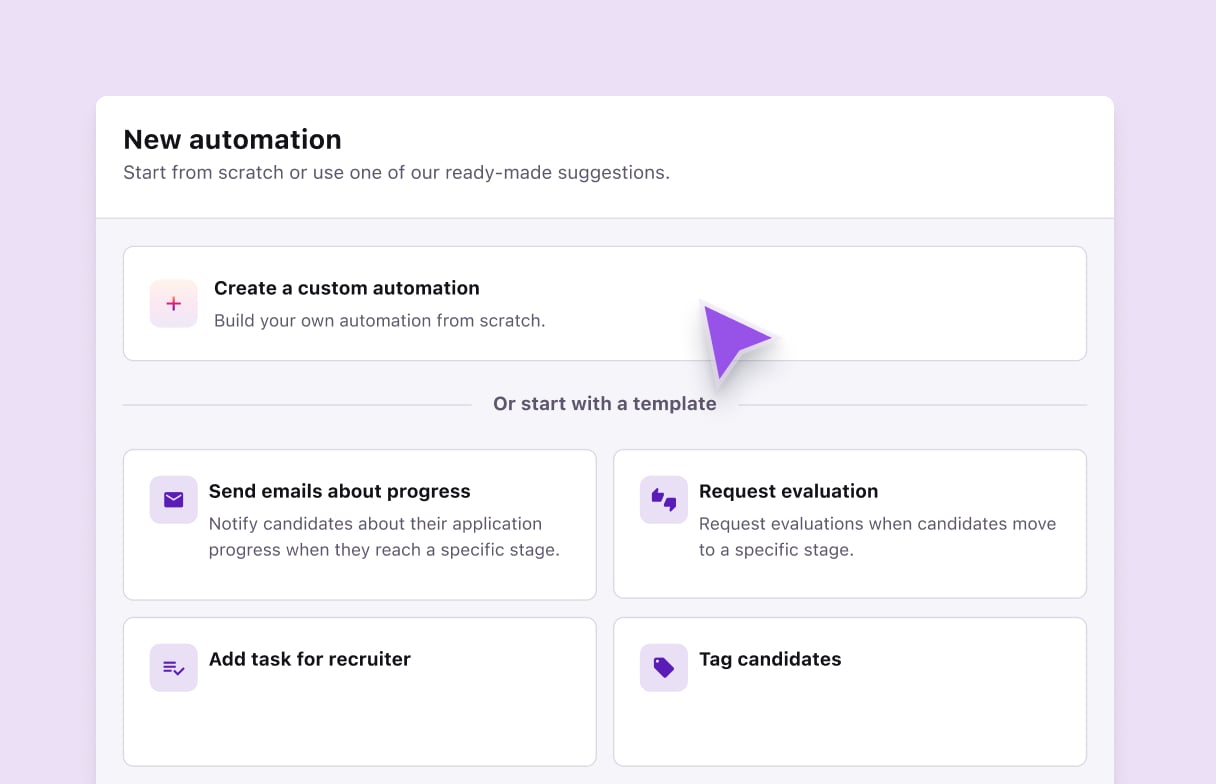Image resolution: width=1216 pixels, height=784 pixels.
Task: Open the Send emails about progress template
Action: point(359,523)
